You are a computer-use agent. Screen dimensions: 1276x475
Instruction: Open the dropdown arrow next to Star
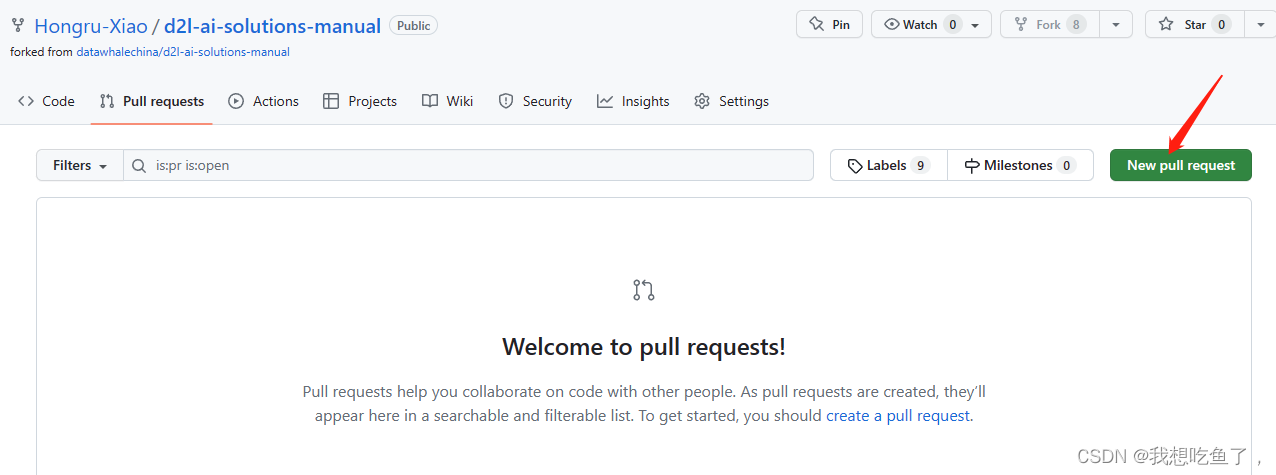click(1260, 25)
